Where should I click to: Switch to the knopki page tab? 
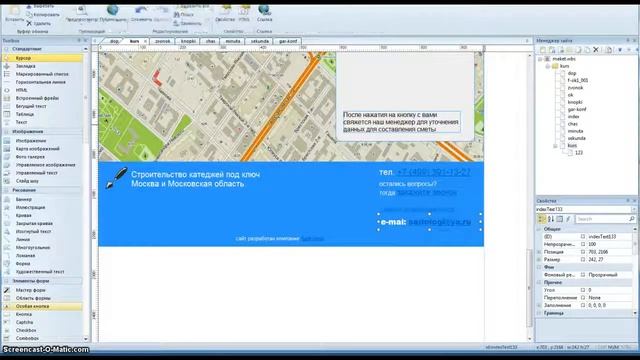pos(188,41)
